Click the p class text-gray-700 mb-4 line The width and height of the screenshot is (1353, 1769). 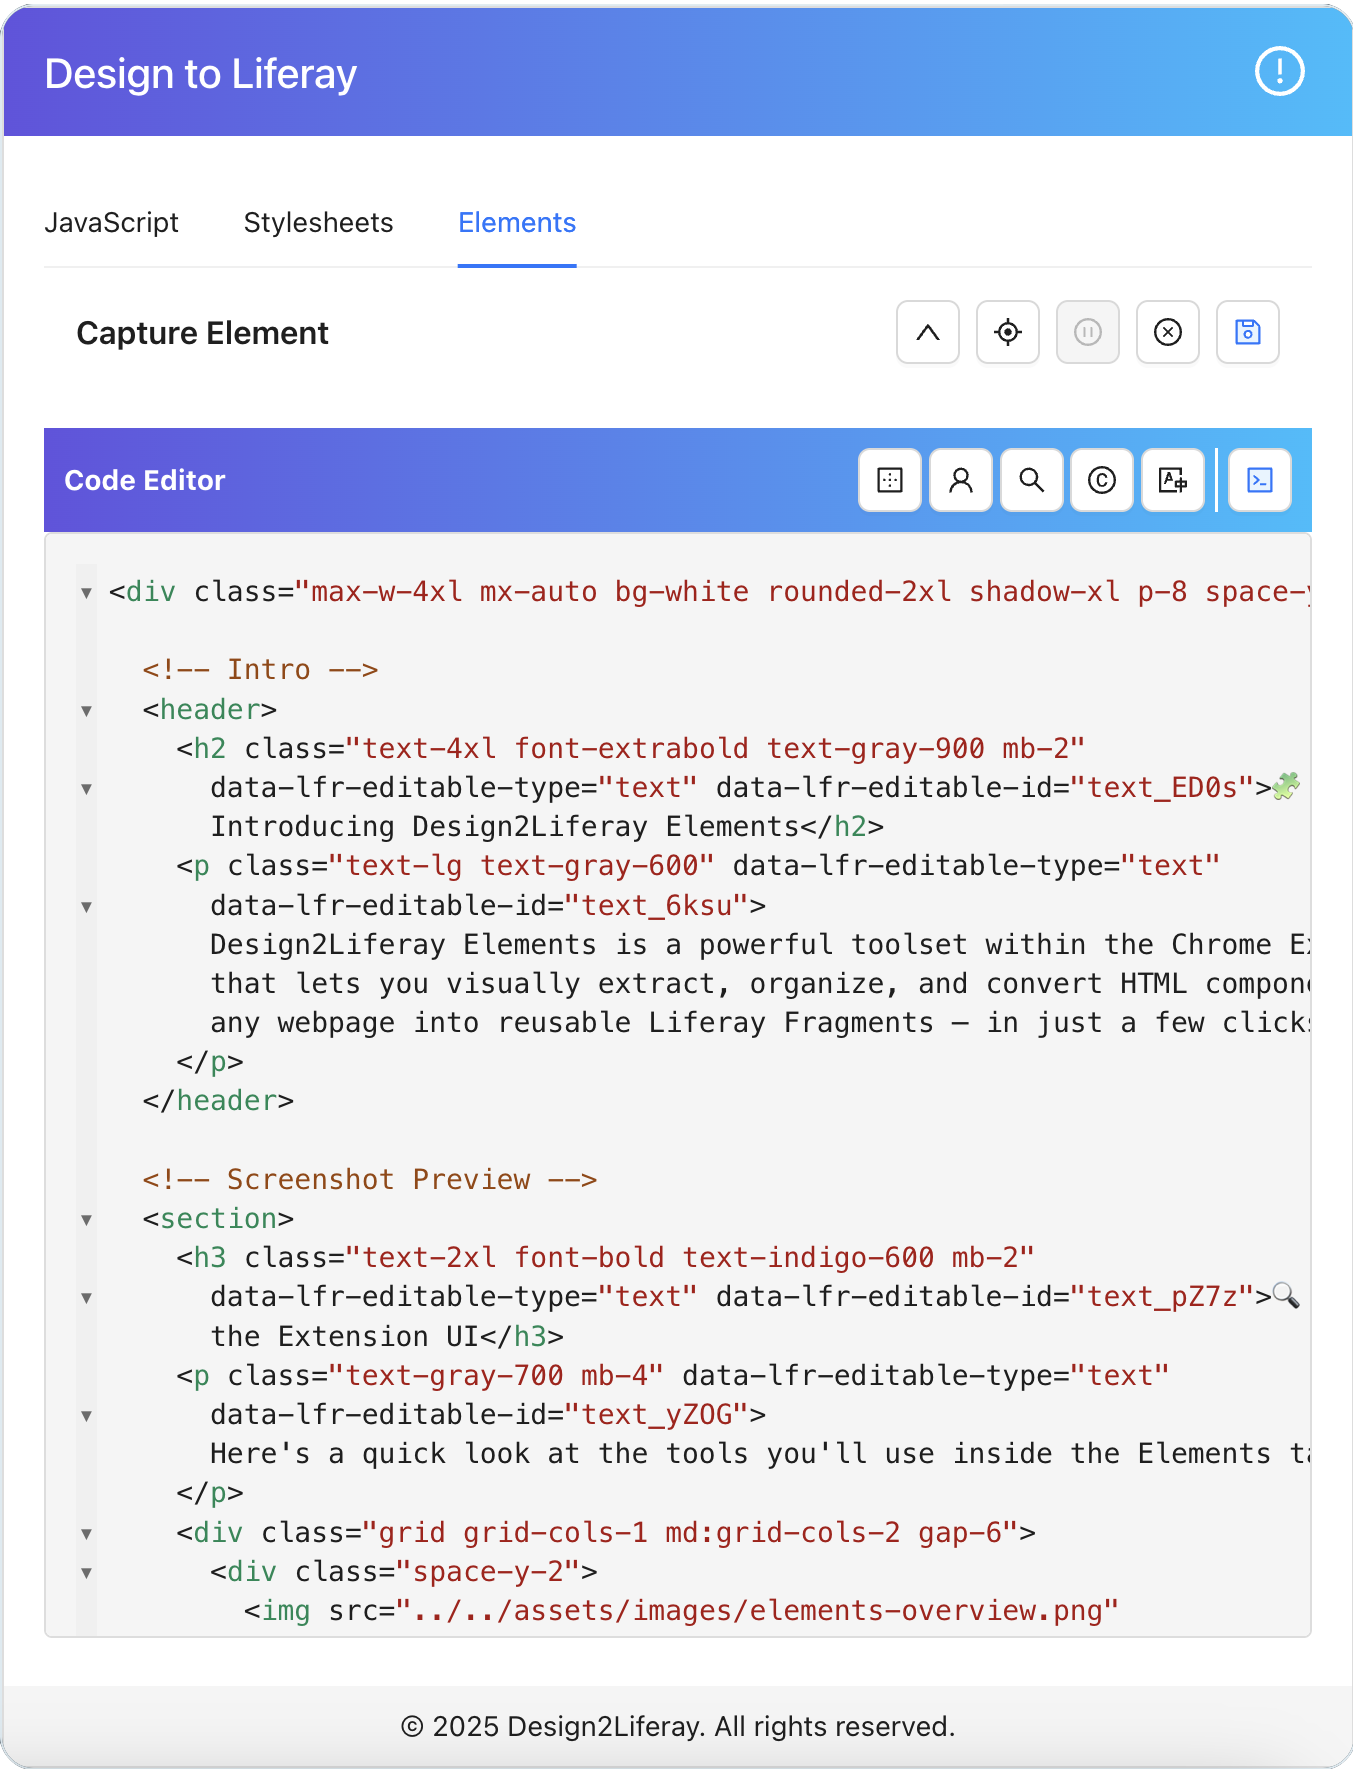[x=673, y=1375]
